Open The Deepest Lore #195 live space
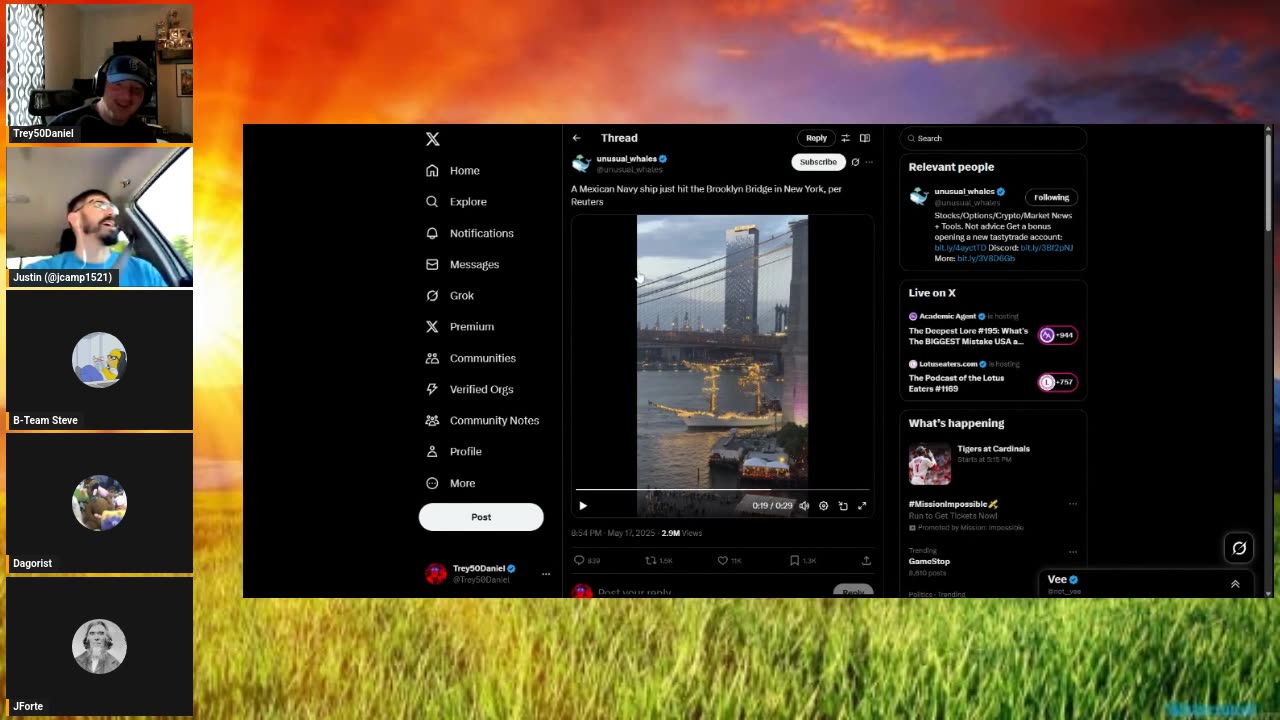The image size is (1280, 720). (968, 336)
